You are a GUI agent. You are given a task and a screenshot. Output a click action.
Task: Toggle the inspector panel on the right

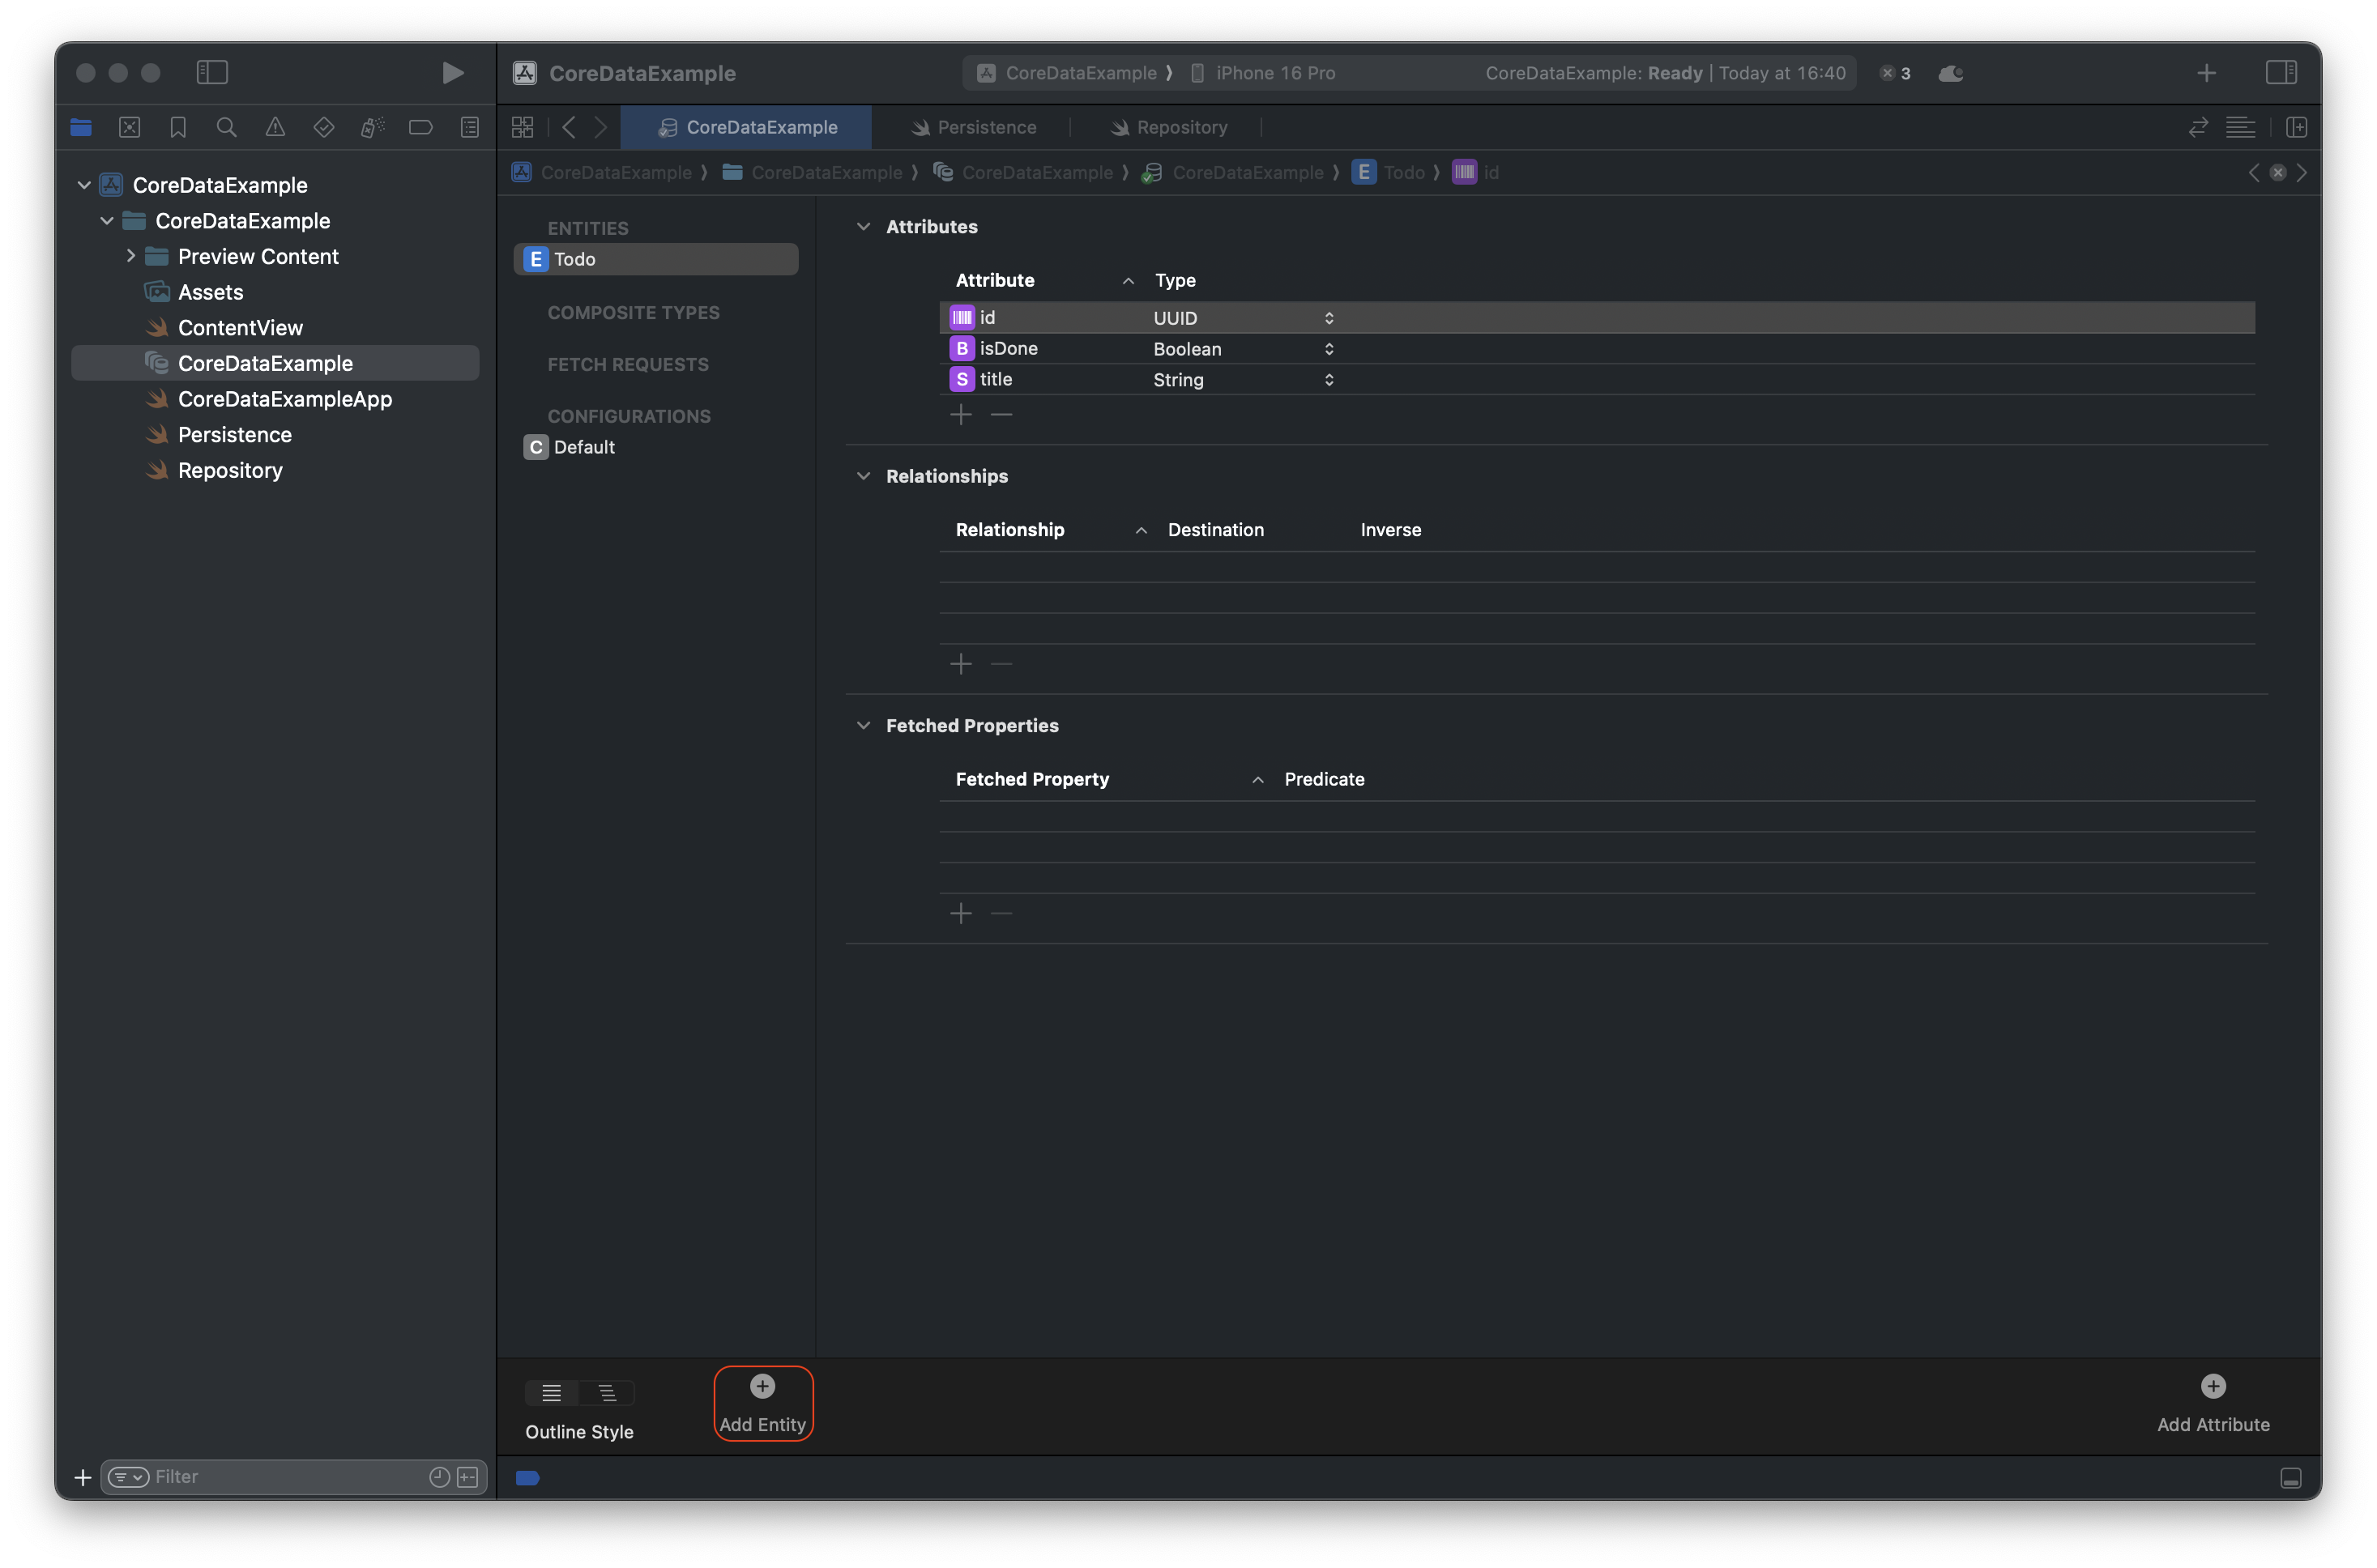2281,72
